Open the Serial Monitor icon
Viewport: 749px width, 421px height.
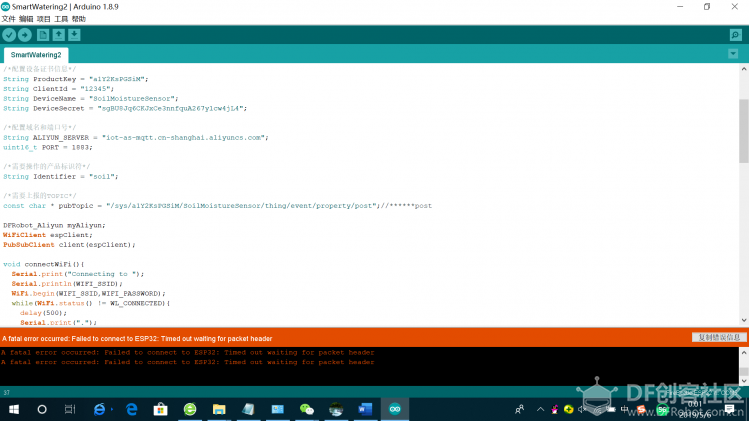click(736, 35)
